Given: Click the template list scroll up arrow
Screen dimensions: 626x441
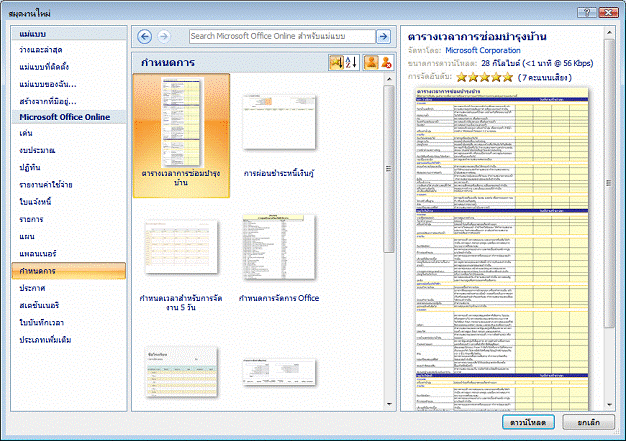Looking at the screenshot, I should point(389,79).
